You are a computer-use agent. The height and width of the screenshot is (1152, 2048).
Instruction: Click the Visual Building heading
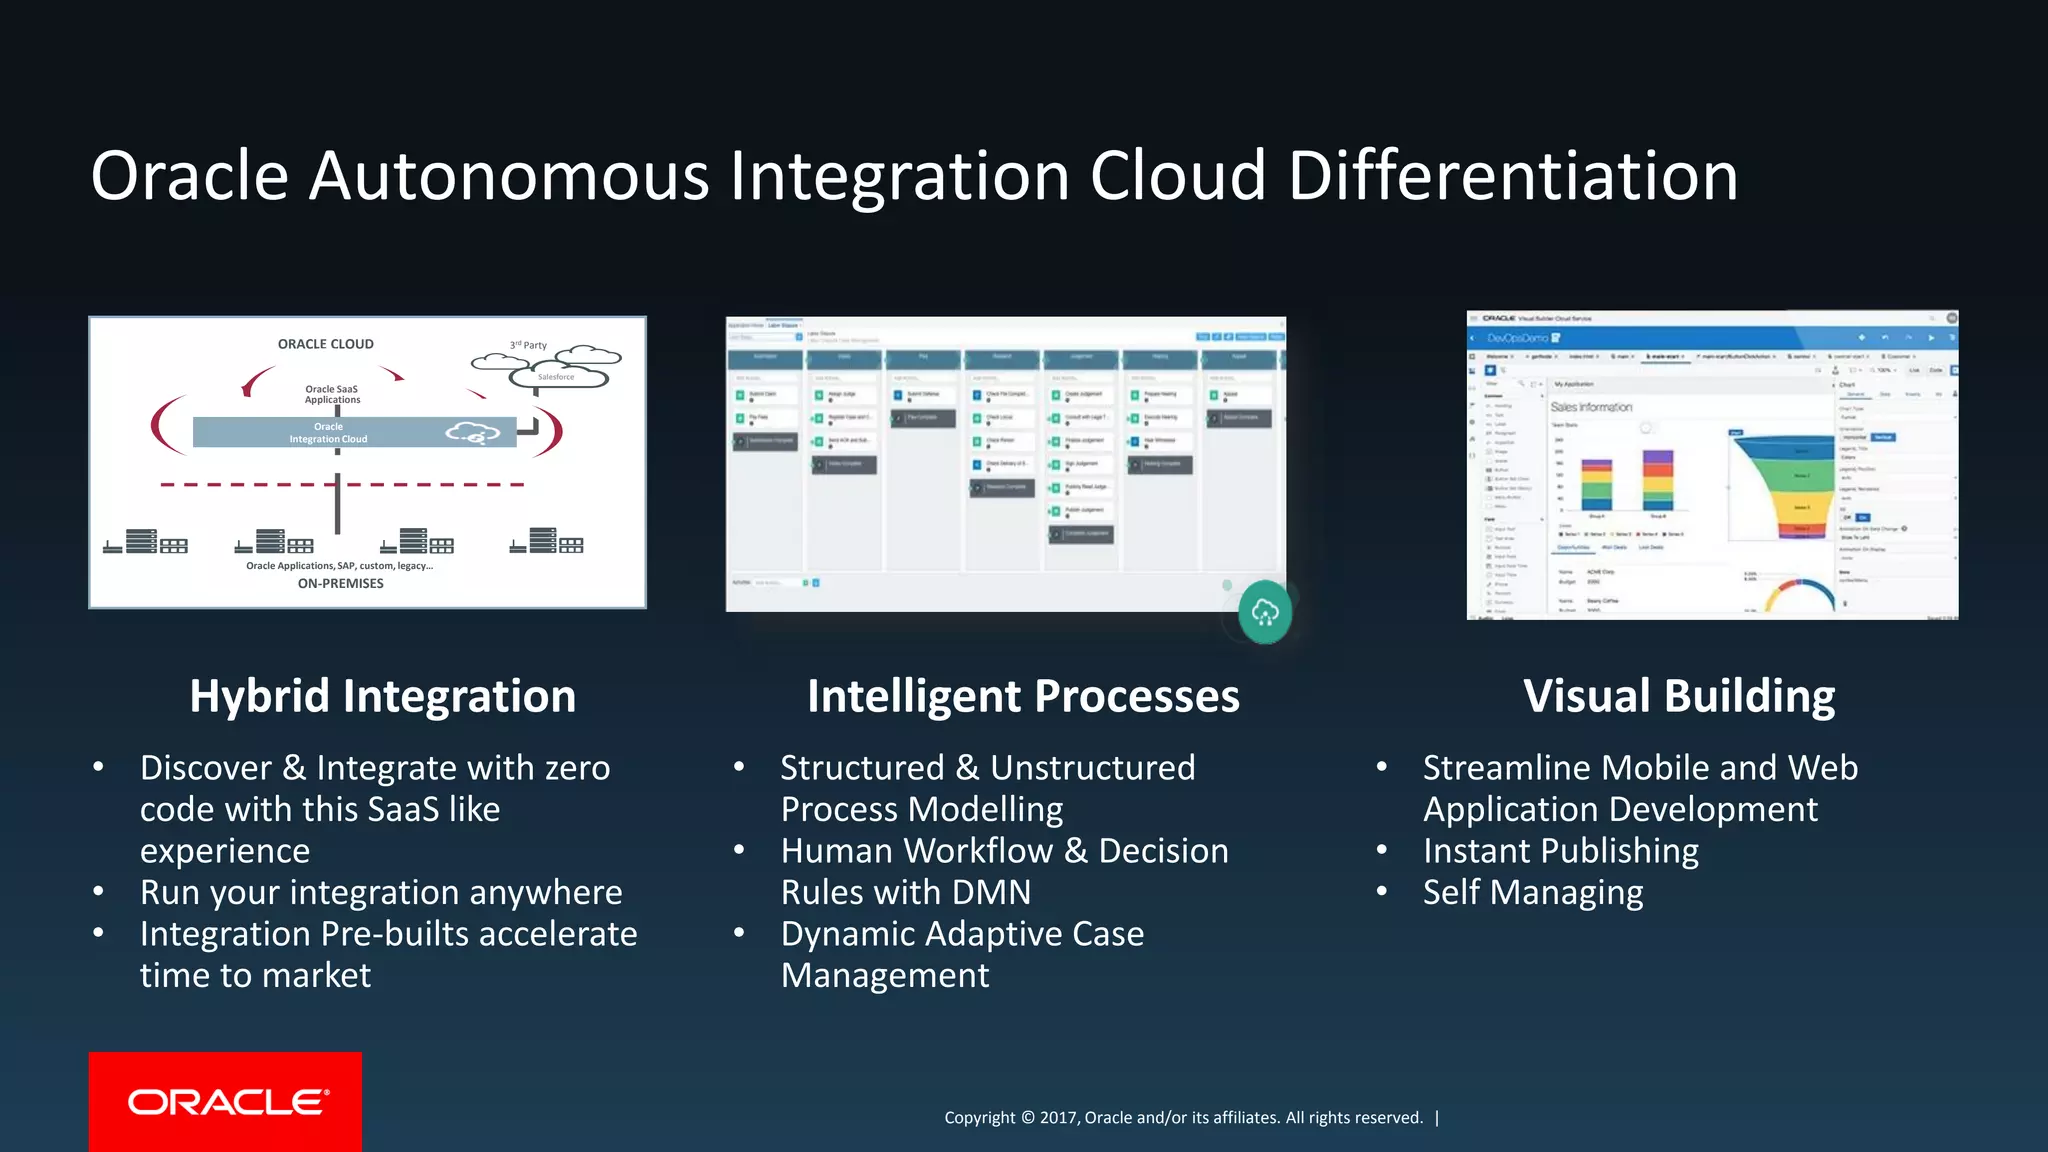click(x=1679, y=696)
